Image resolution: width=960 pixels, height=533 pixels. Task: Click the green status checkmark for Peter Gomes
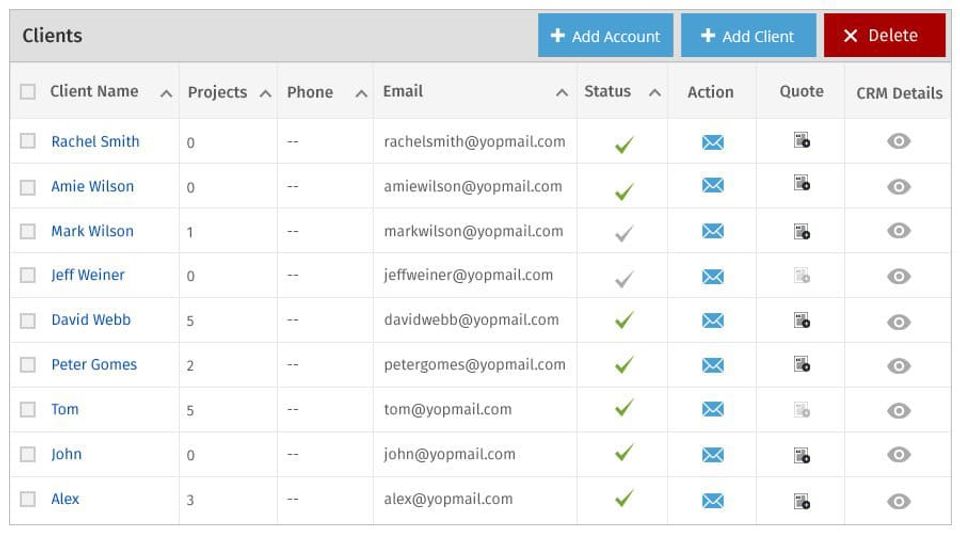click(x=624, y=365)
